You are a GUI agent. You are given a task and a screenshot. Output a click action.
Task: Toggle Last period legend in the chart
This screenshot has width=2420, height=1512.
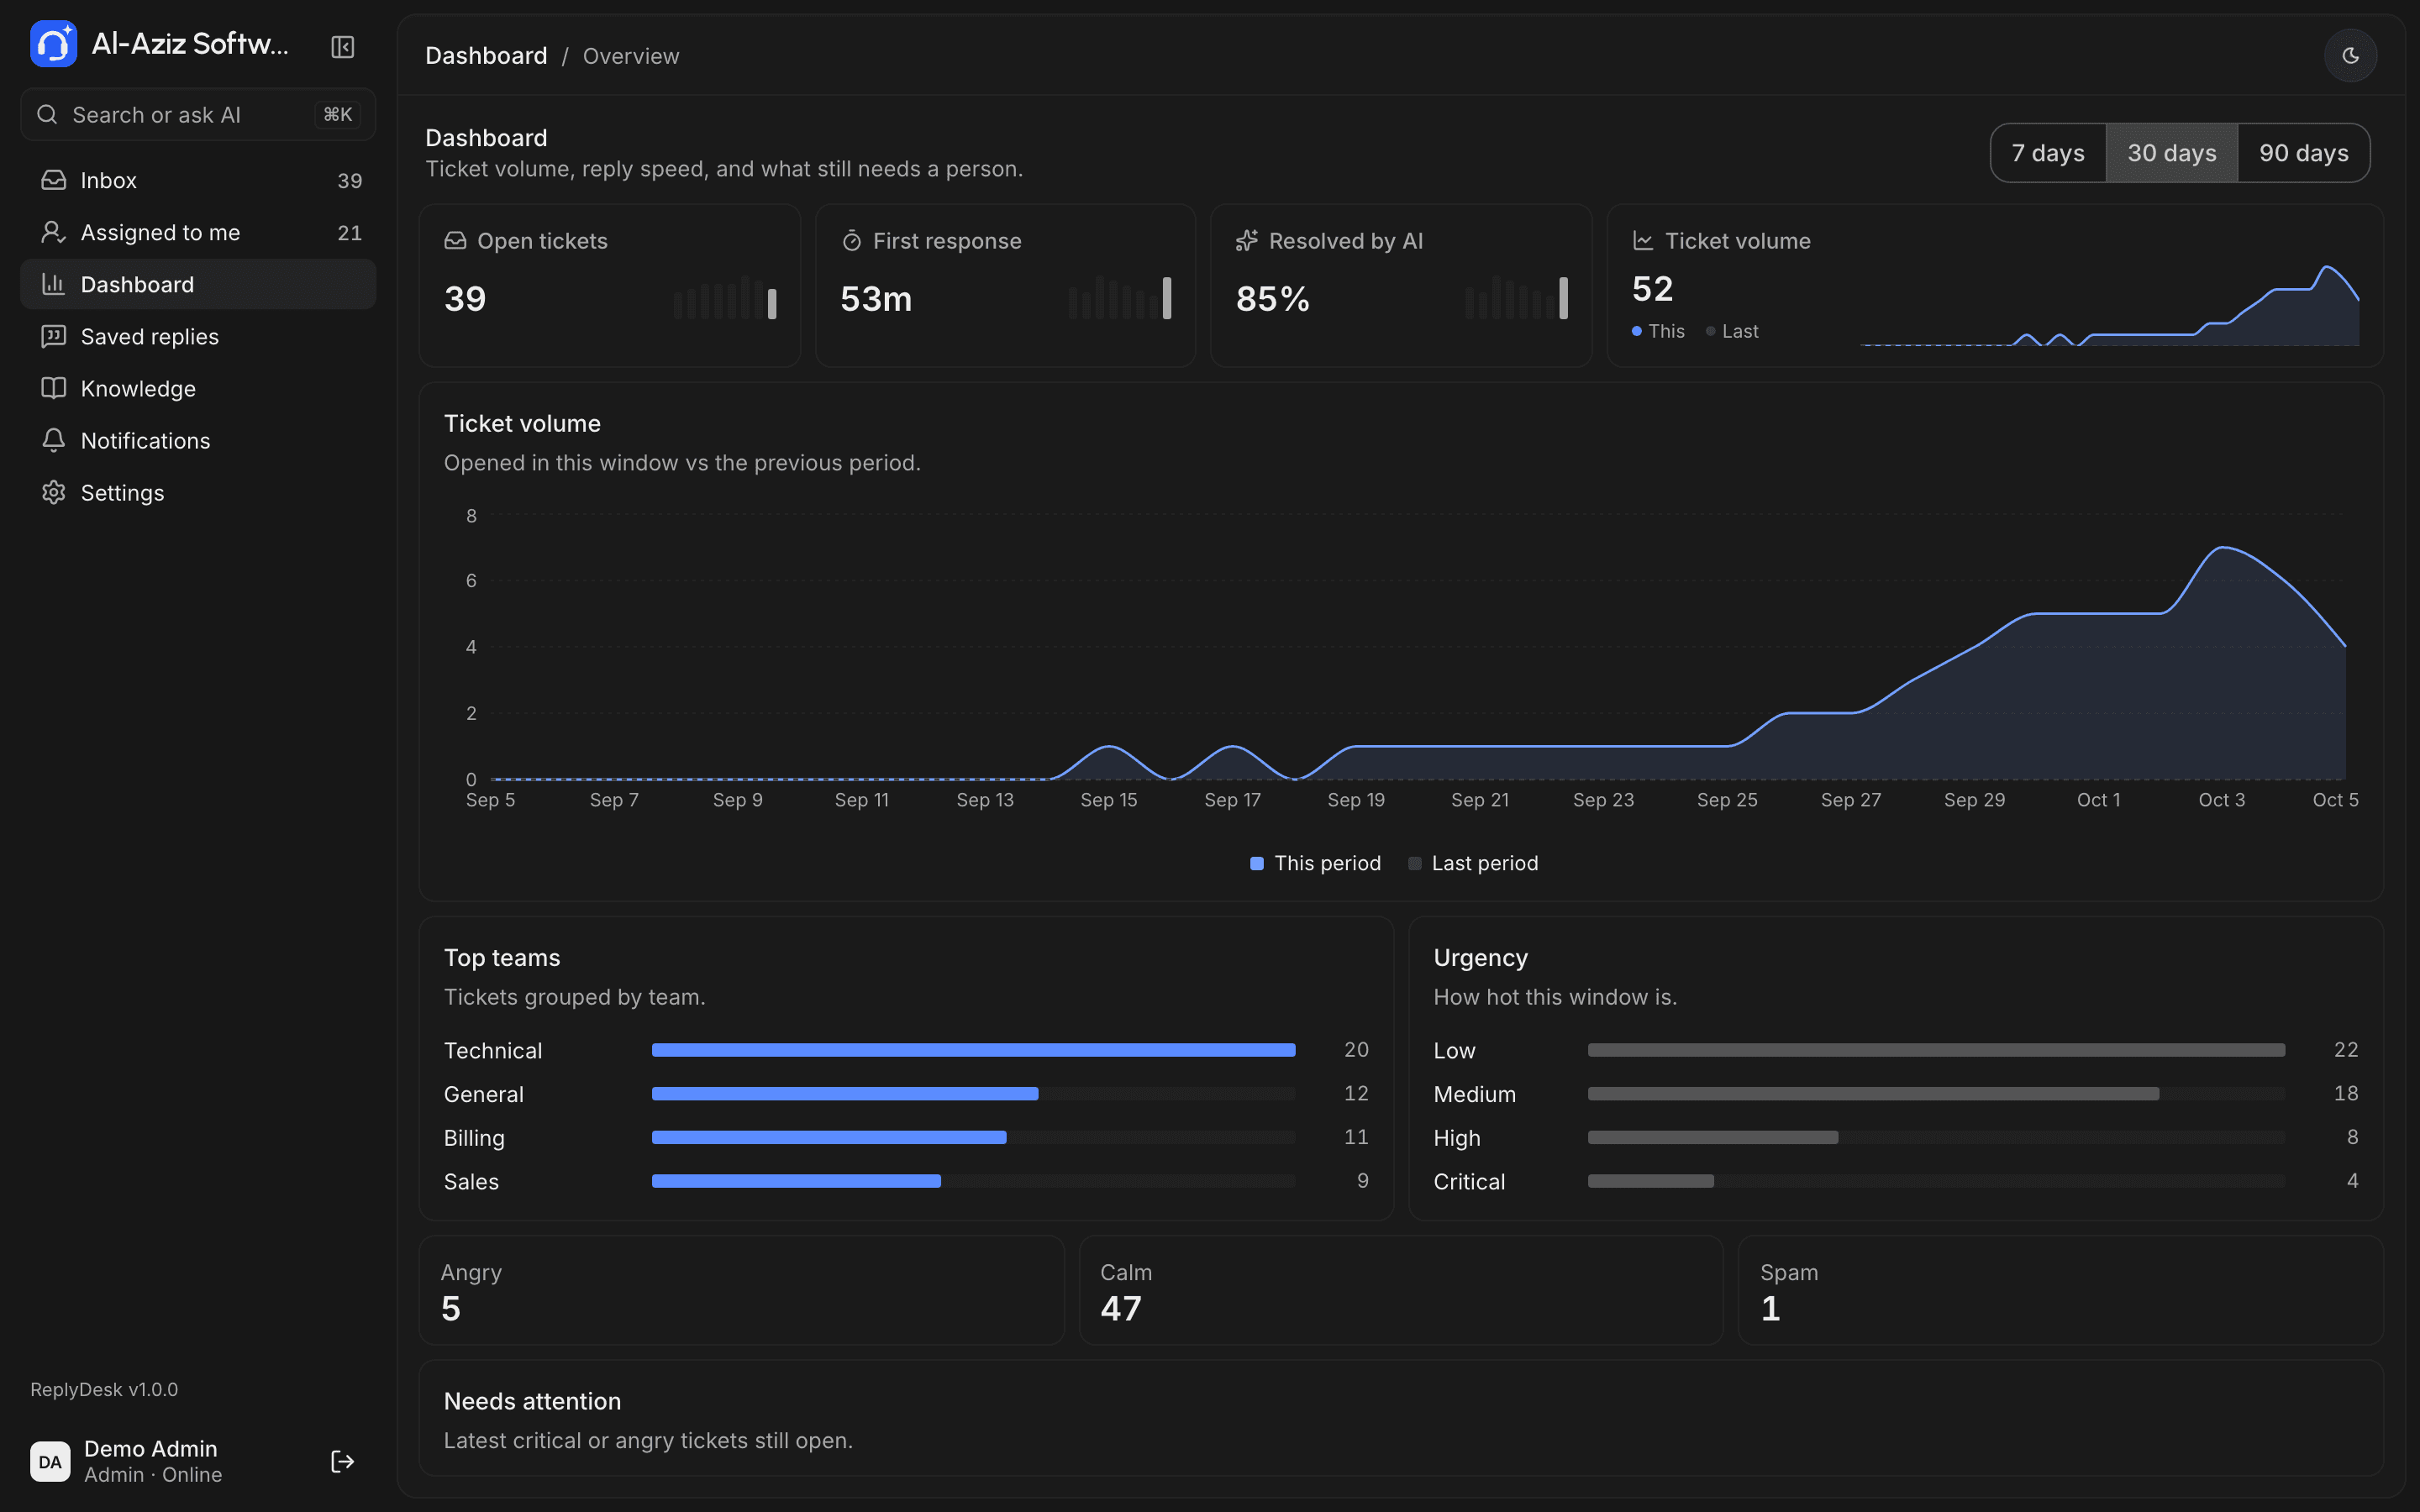1473,863
